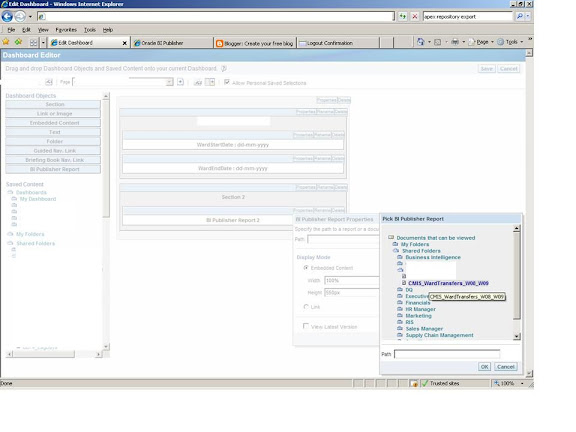This screenshot has width=576, height=432.
Task: Click the Dashboard Editor Cancel button
Action: (x=509, y=69)
